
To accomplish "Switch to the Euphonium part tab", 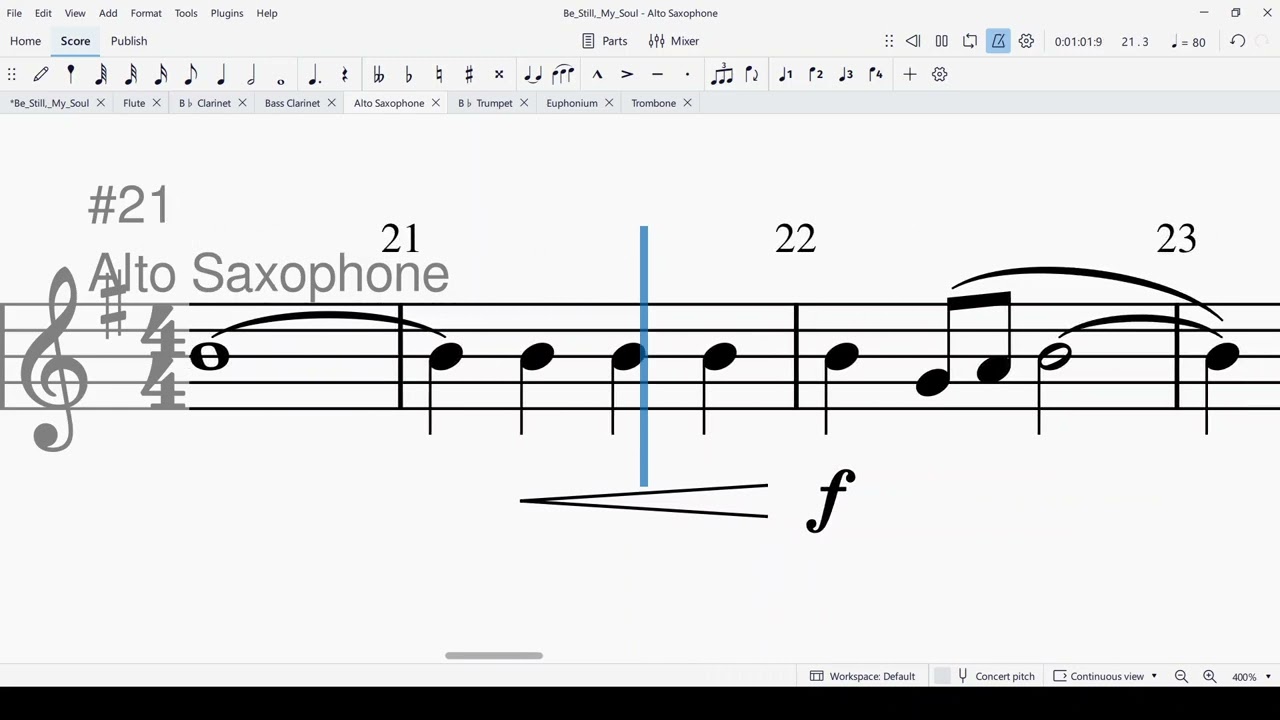I will click(572, 103).
